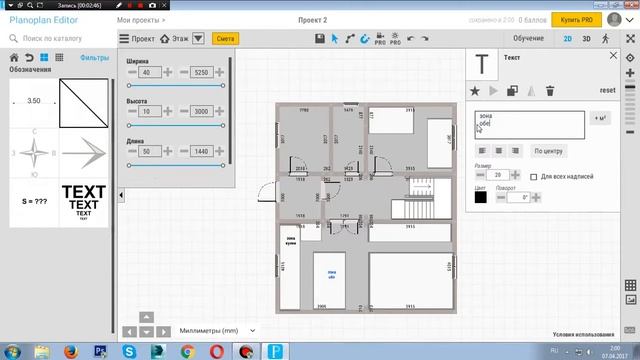
Task: Switch catalog to small grid view
Action: [x=59, y=57]
